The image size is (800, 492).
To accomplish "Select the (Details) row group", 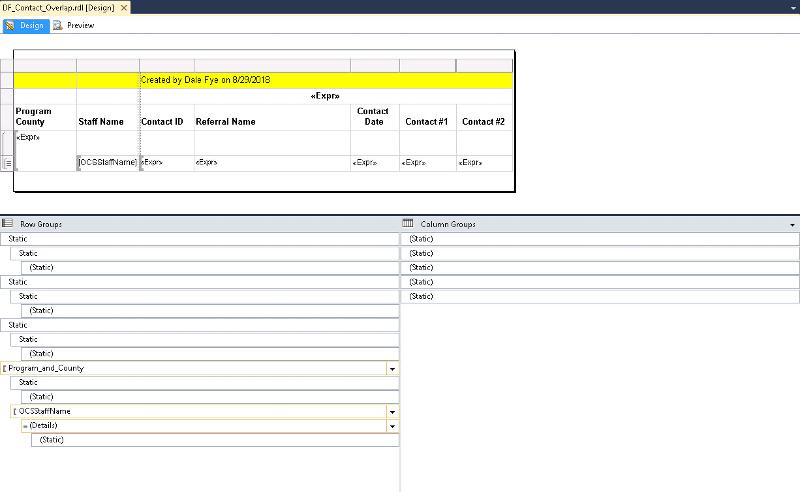I will coord(204,426).
